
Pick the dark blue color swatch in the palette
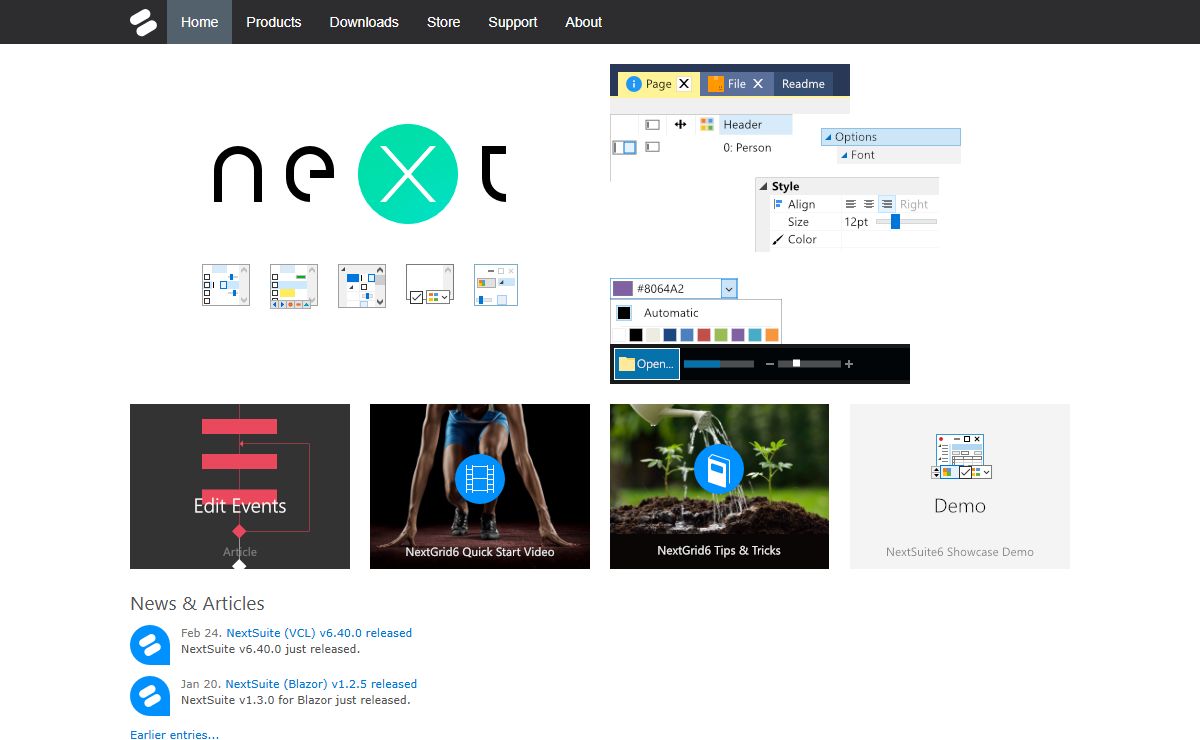click(x=670, y=335)
